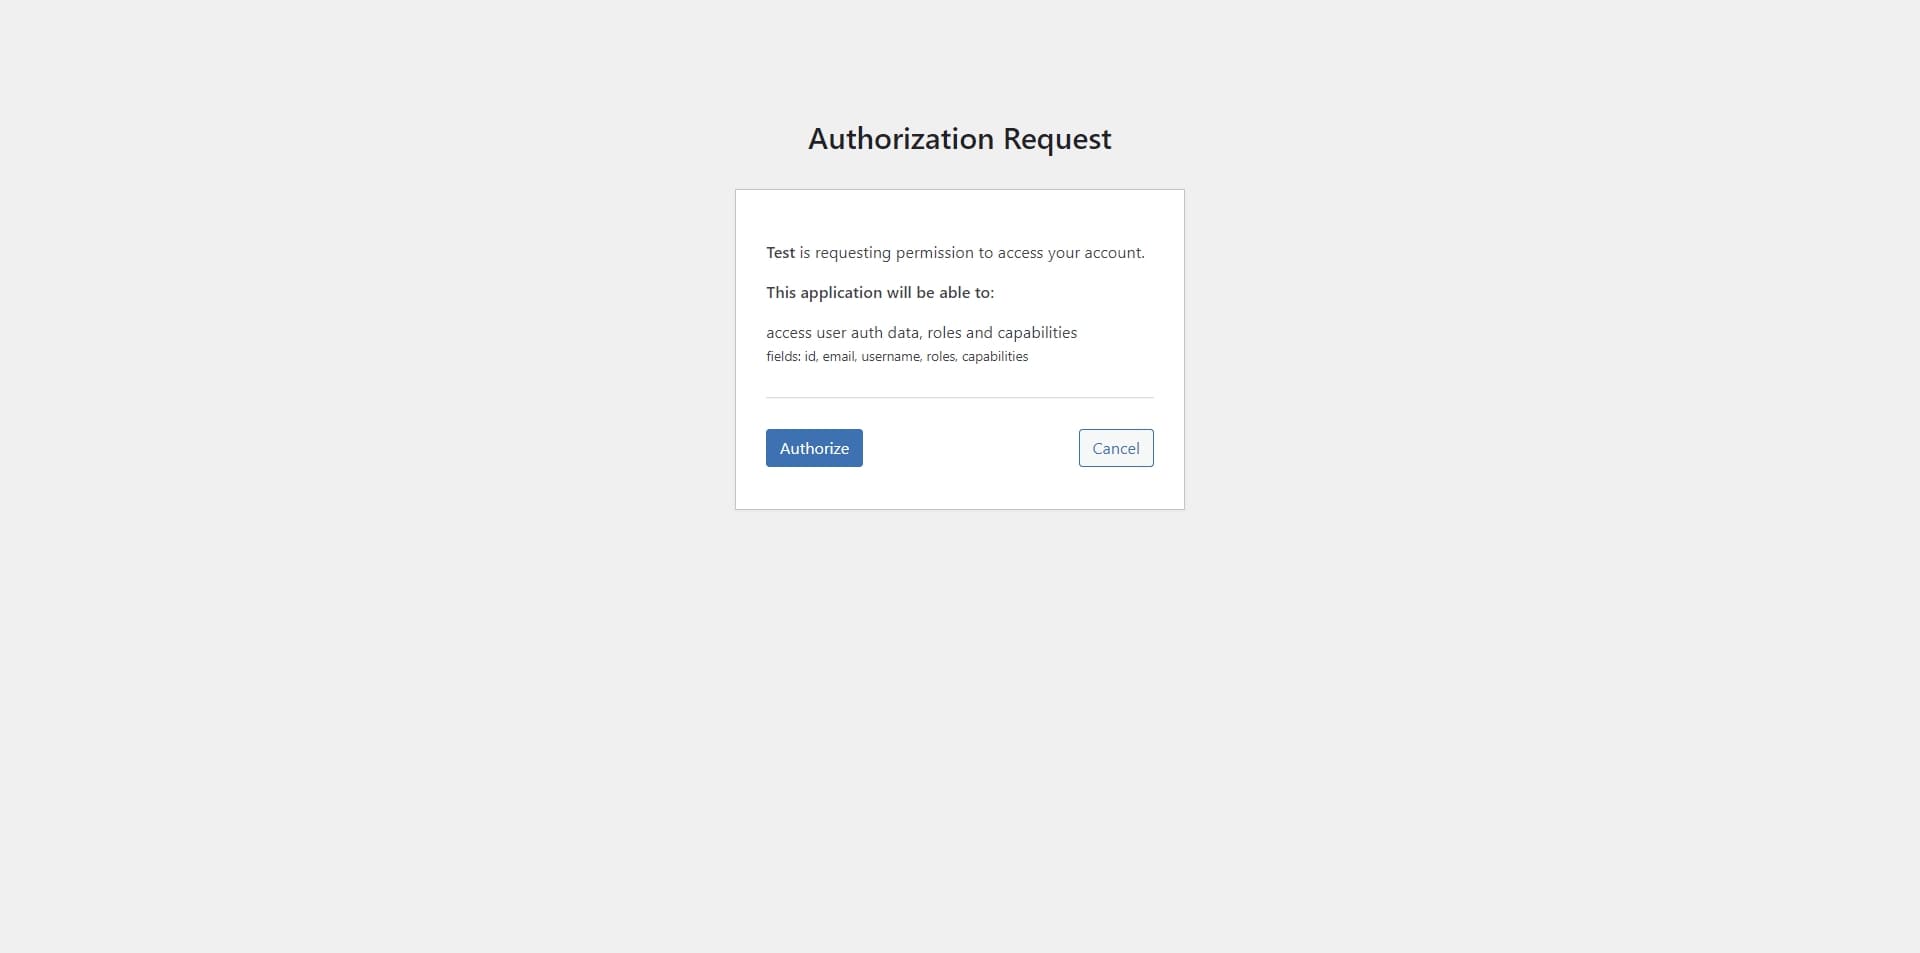Click the small fields list text
1920x953 pixels.
[897, 357]
